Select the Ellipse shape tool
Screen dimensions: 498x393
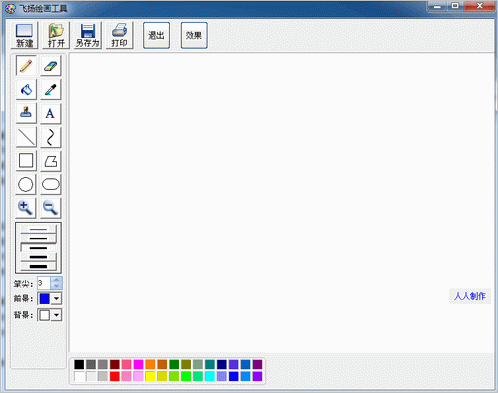[x=26, y=184]
